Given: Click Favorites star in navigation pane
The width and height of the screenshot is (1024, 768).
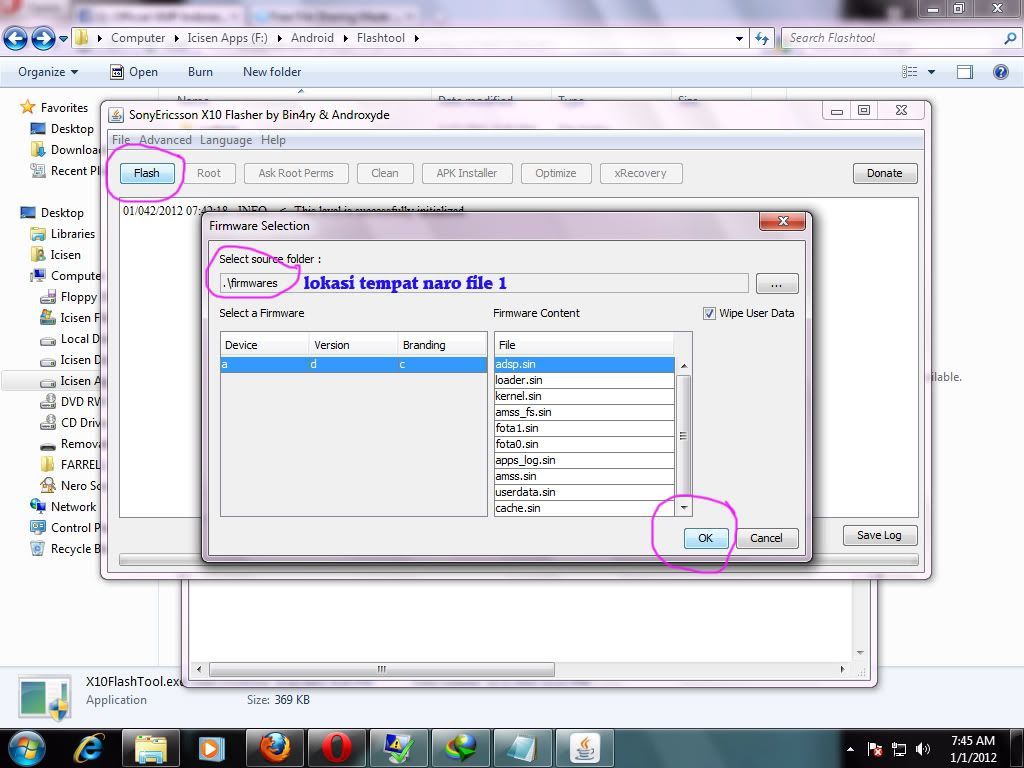Looking at the screenshot, I should click(27, 106).
